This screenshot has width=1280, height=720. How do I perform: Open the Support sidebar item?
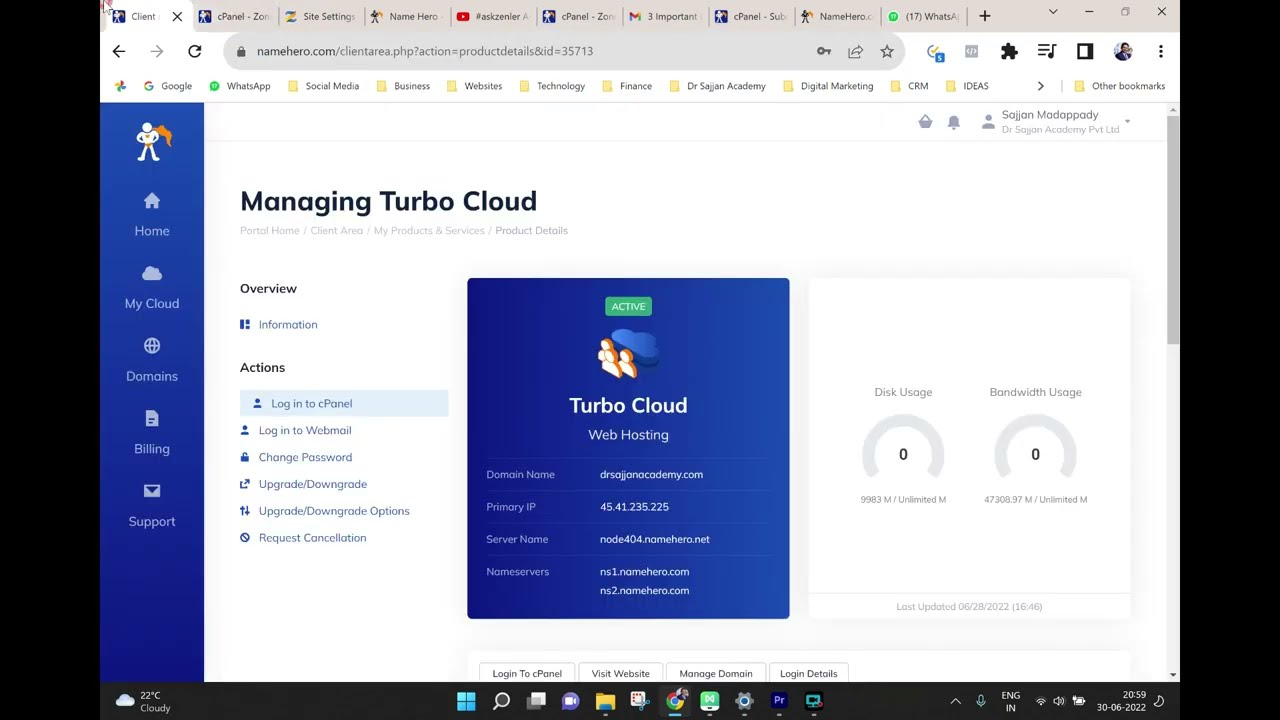coord(152,506)
